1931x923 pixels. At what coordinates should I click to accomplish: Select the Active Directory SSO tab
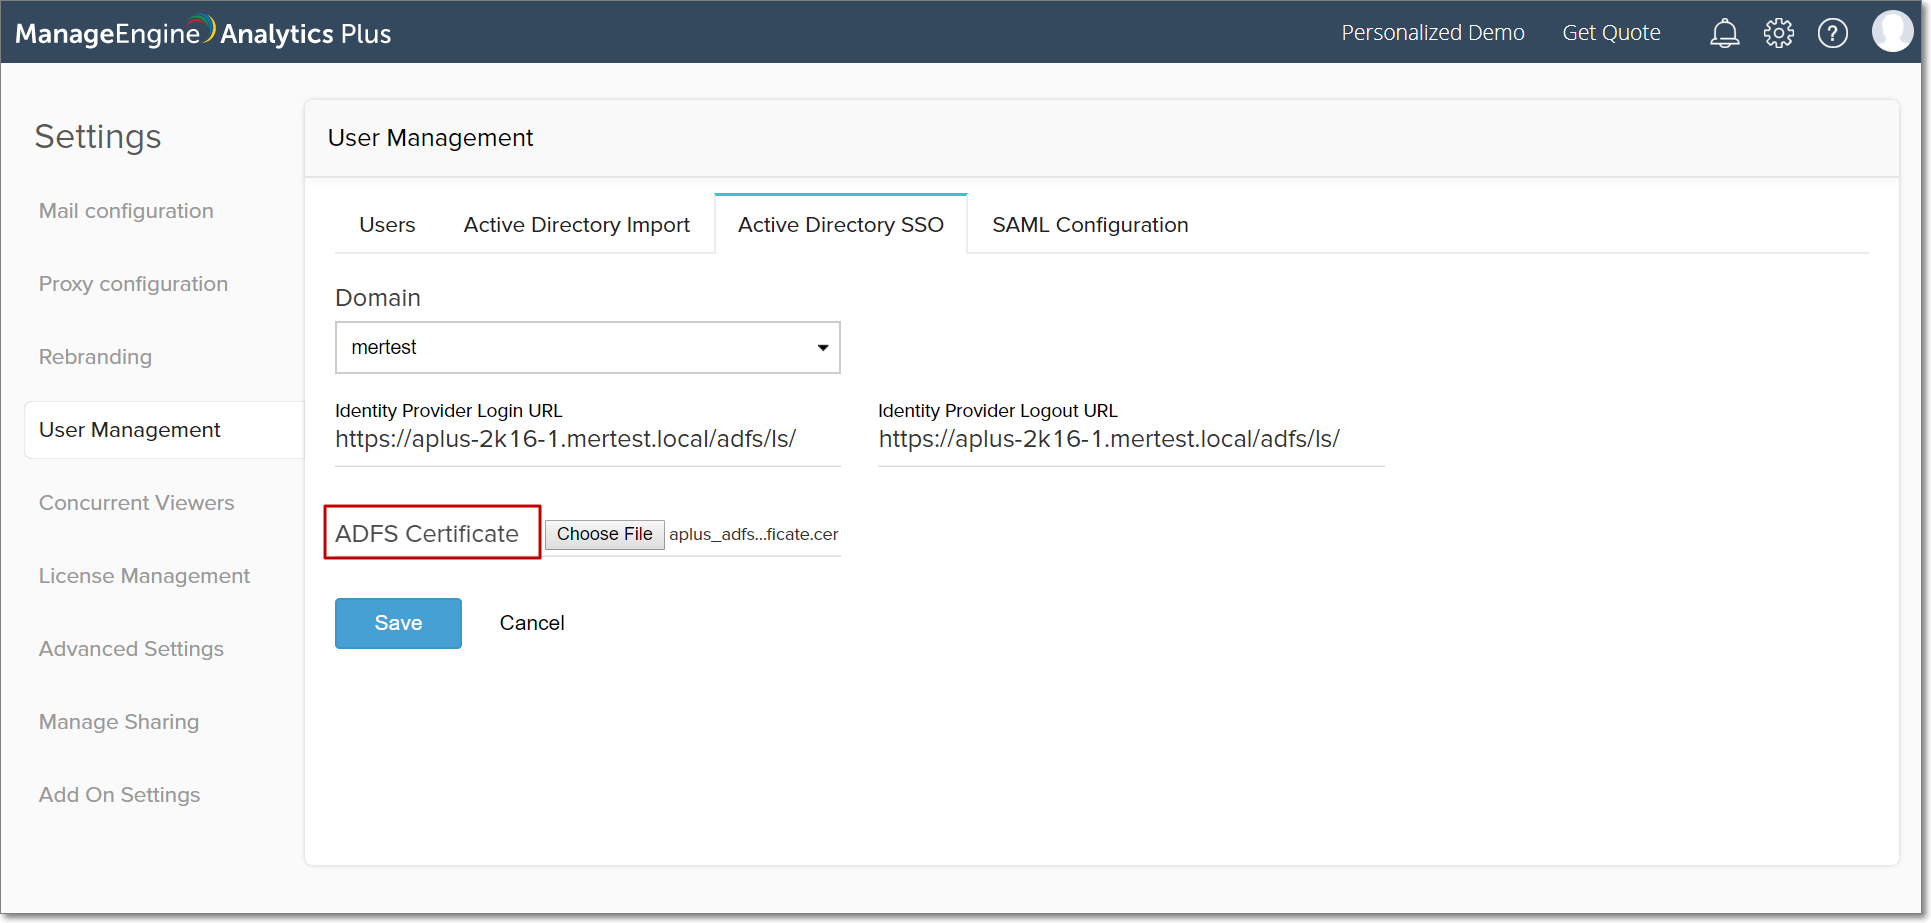click(x=840, y=225)
